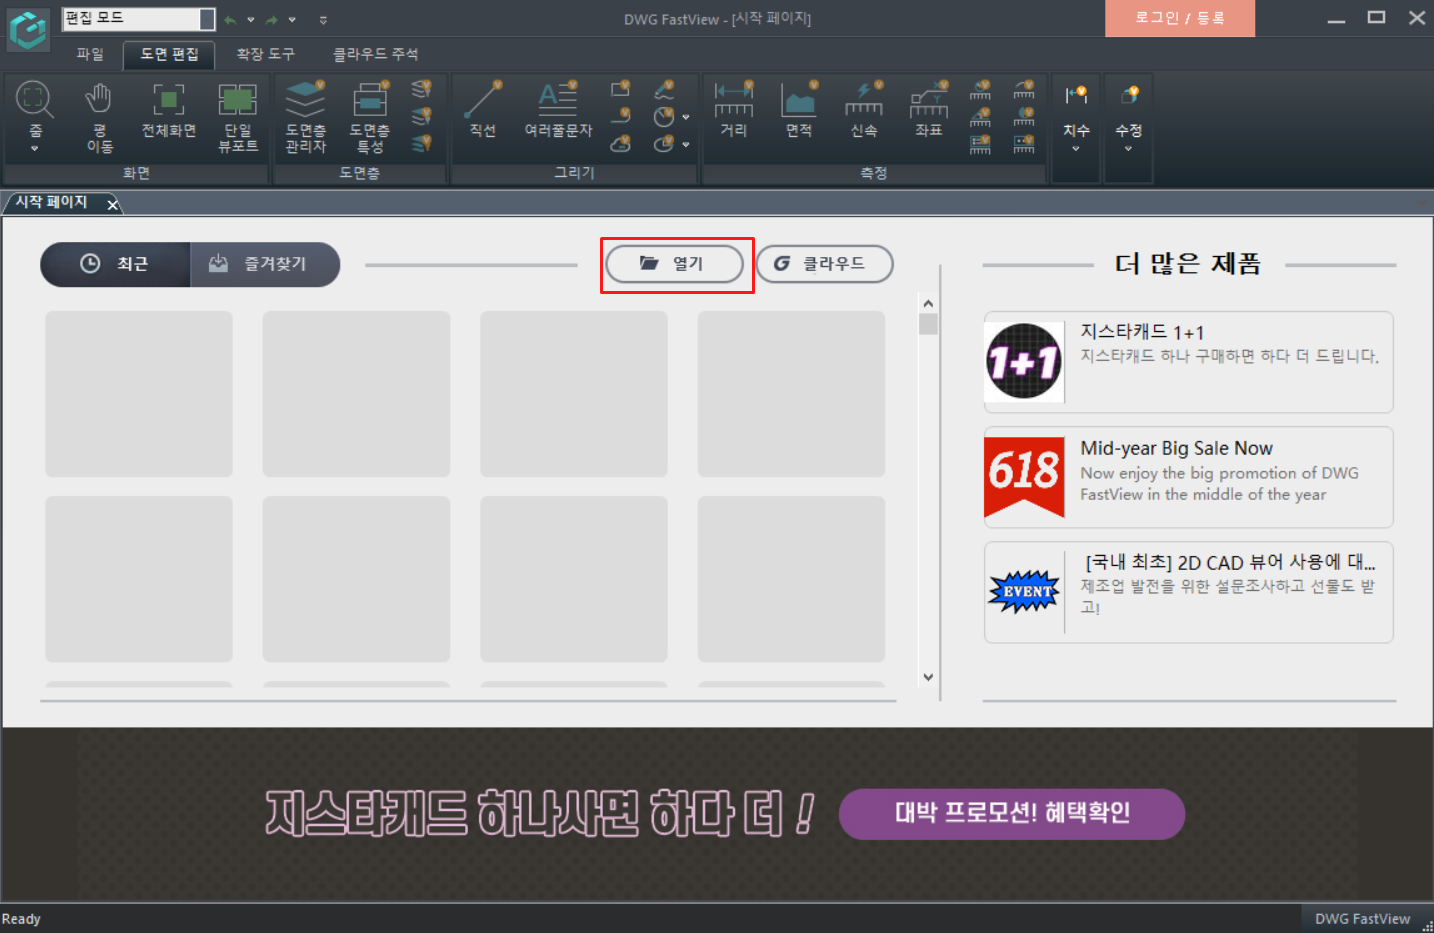Expand the circle tool dropdown arrow
The width and height of the screenshot is (1434, 933).
point(686,117)
